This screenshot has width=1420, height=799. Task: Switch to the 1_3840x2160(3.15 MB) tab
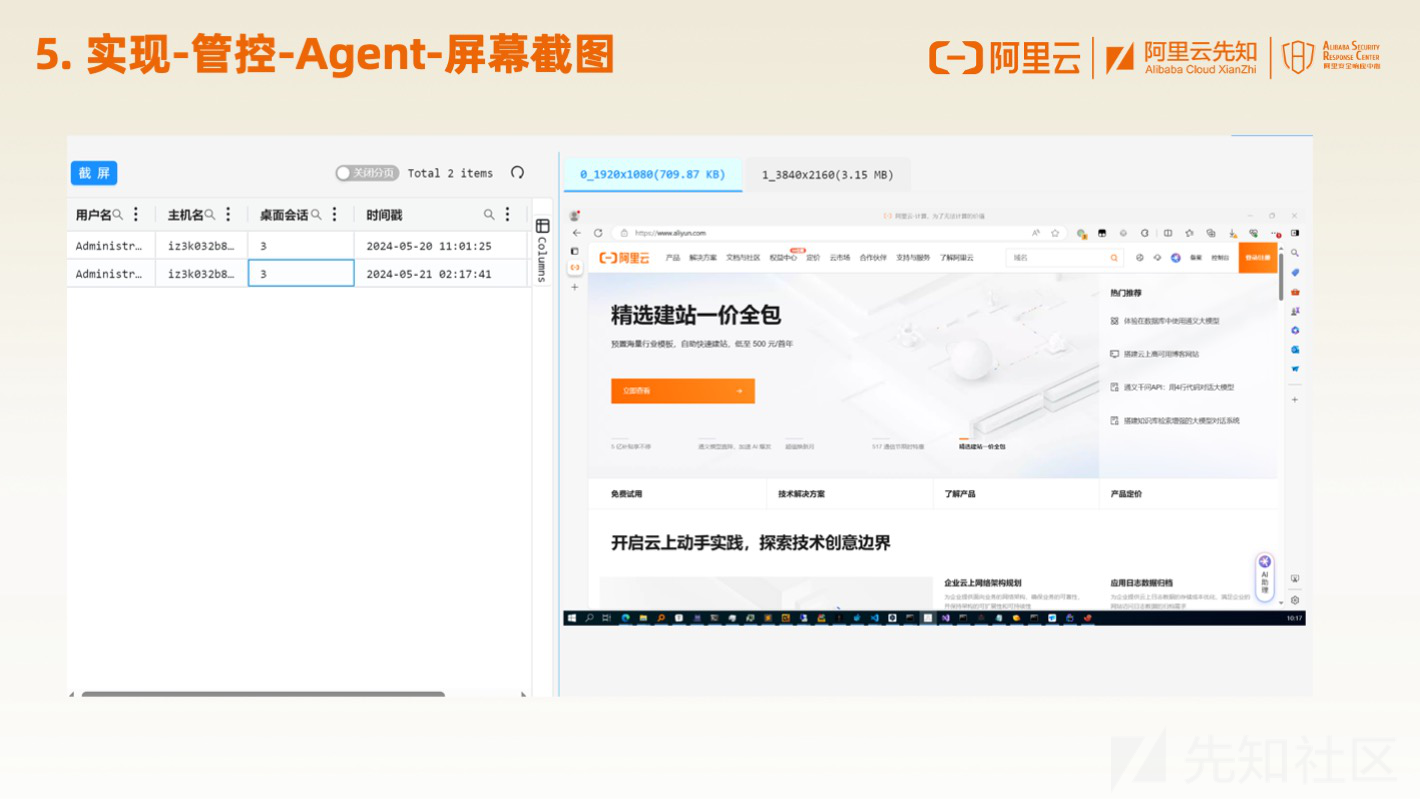[x=827, y=174]
